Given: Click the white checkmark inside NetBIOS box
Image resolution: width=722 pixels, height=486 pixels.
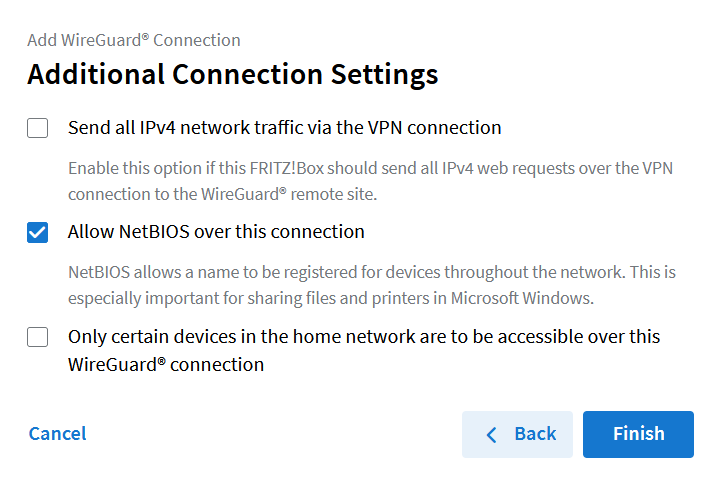Looking at the screenshot, I should pos(37,232).
